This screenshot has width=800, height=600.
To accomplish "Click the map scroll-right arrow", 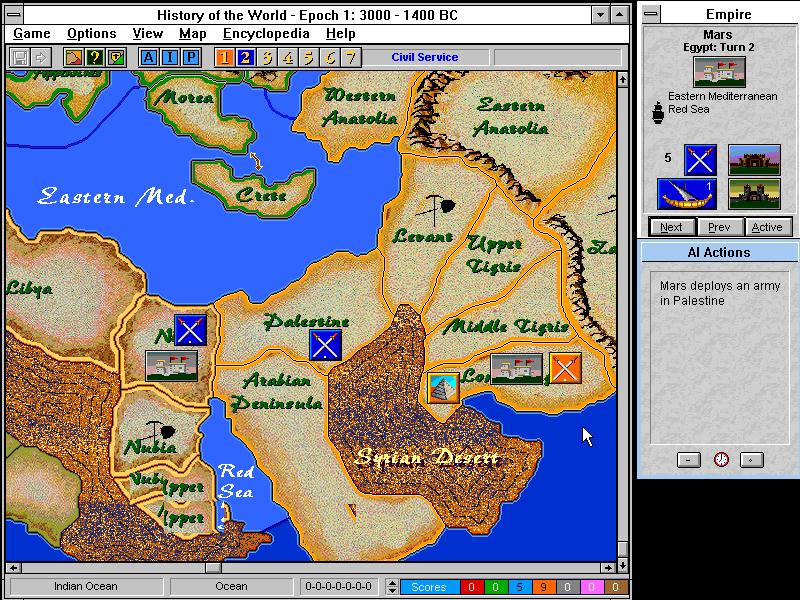I will point(608,567).
